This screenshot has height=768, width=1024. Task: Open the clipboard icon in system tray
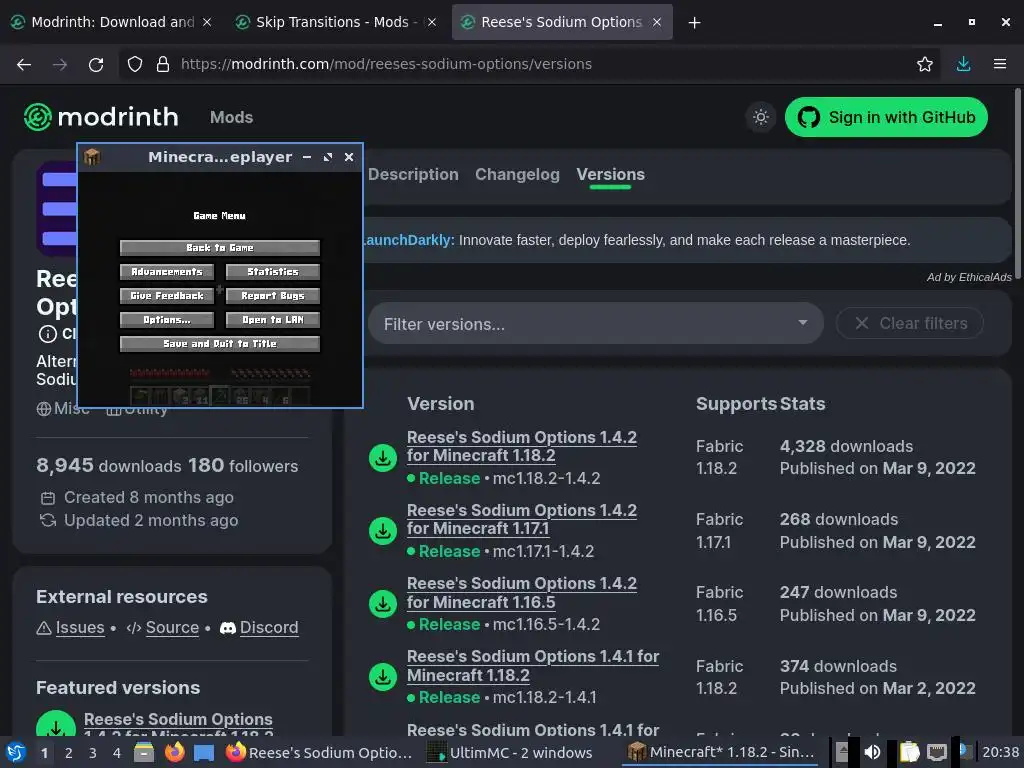click(909, 752)
